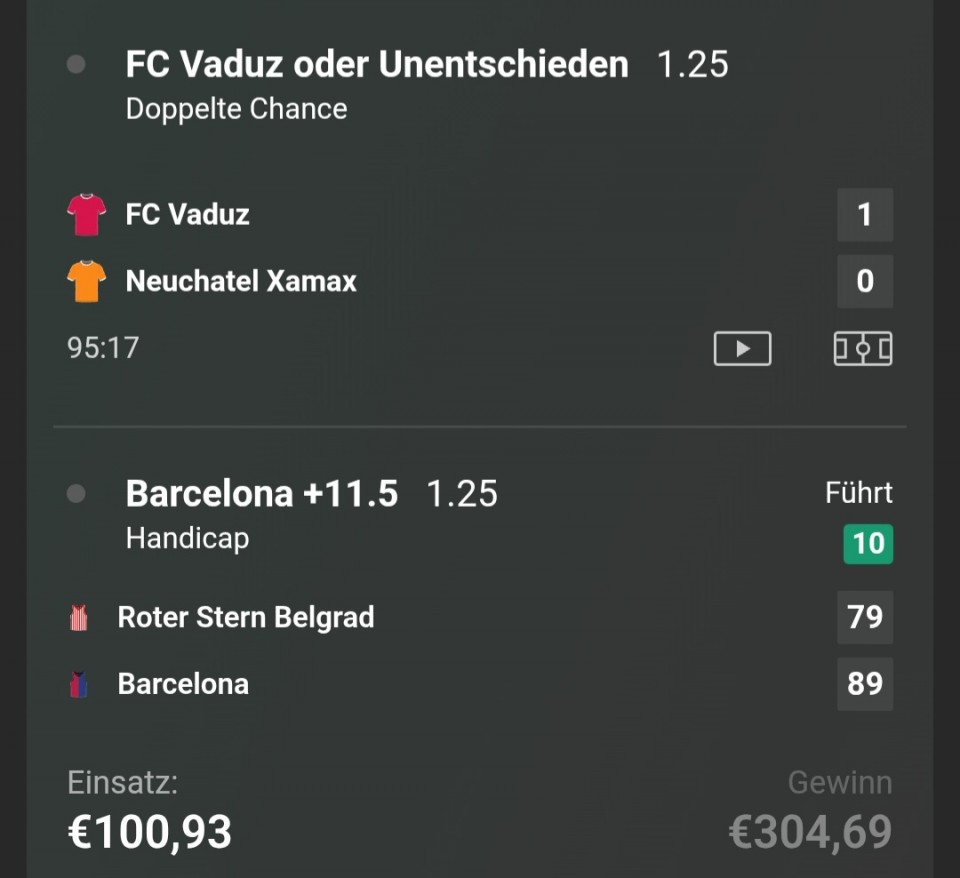The image size is (960, 878).
Task: Tap the FC Vaduz score box
Action: (865, 215)
